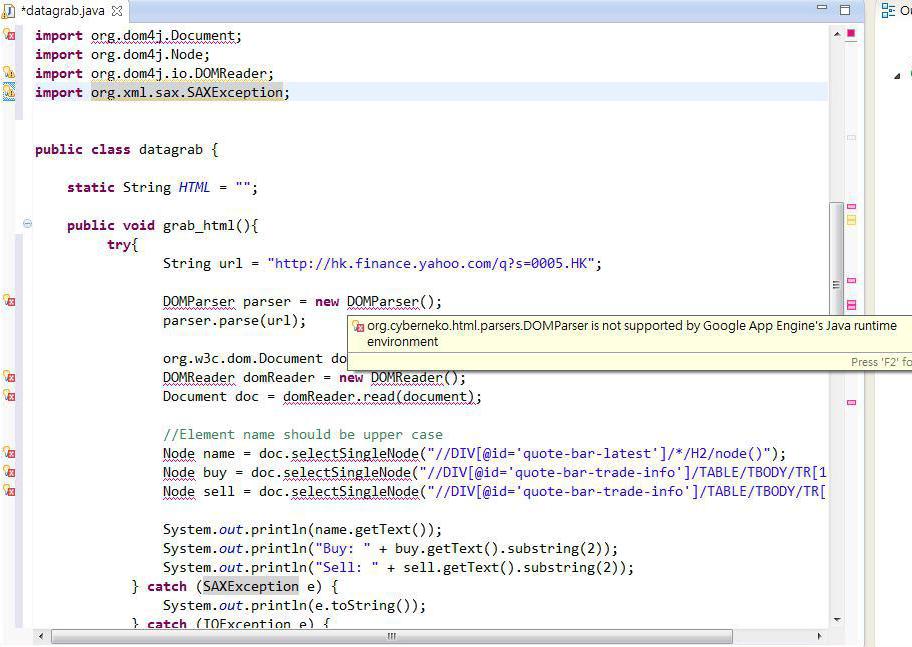Click error marker beside Node buy line
912x647 pixels.
tap(9, 472)
